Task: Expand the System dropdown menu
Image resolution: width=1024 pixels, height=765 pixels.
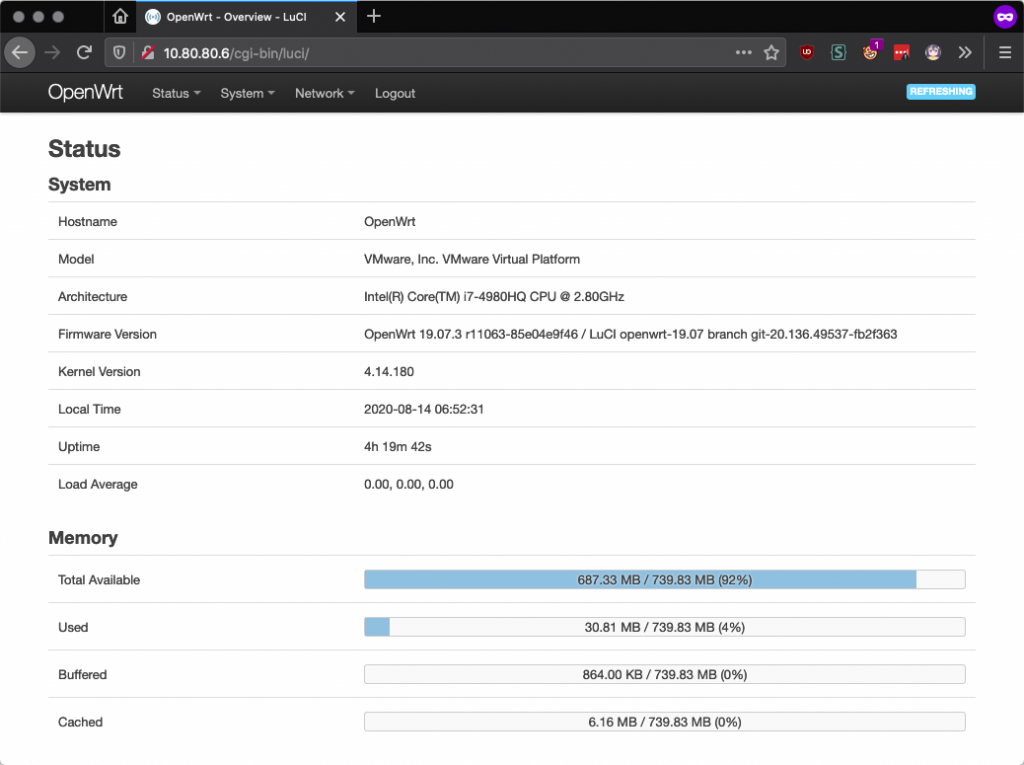Action: [x=248, y=93]
